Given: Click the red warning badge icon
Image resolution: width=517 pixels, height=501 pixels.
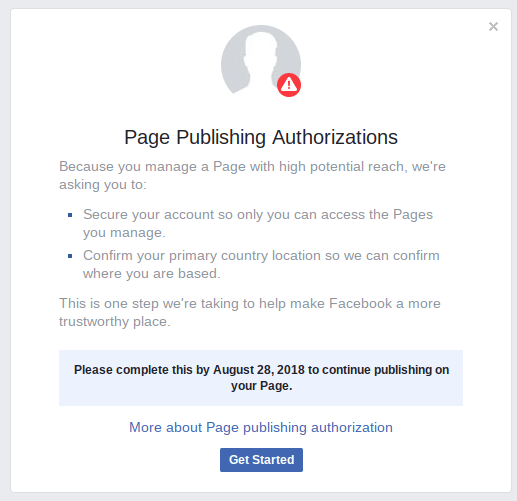Looking at the screenshot, I should (x=289, y=85).
